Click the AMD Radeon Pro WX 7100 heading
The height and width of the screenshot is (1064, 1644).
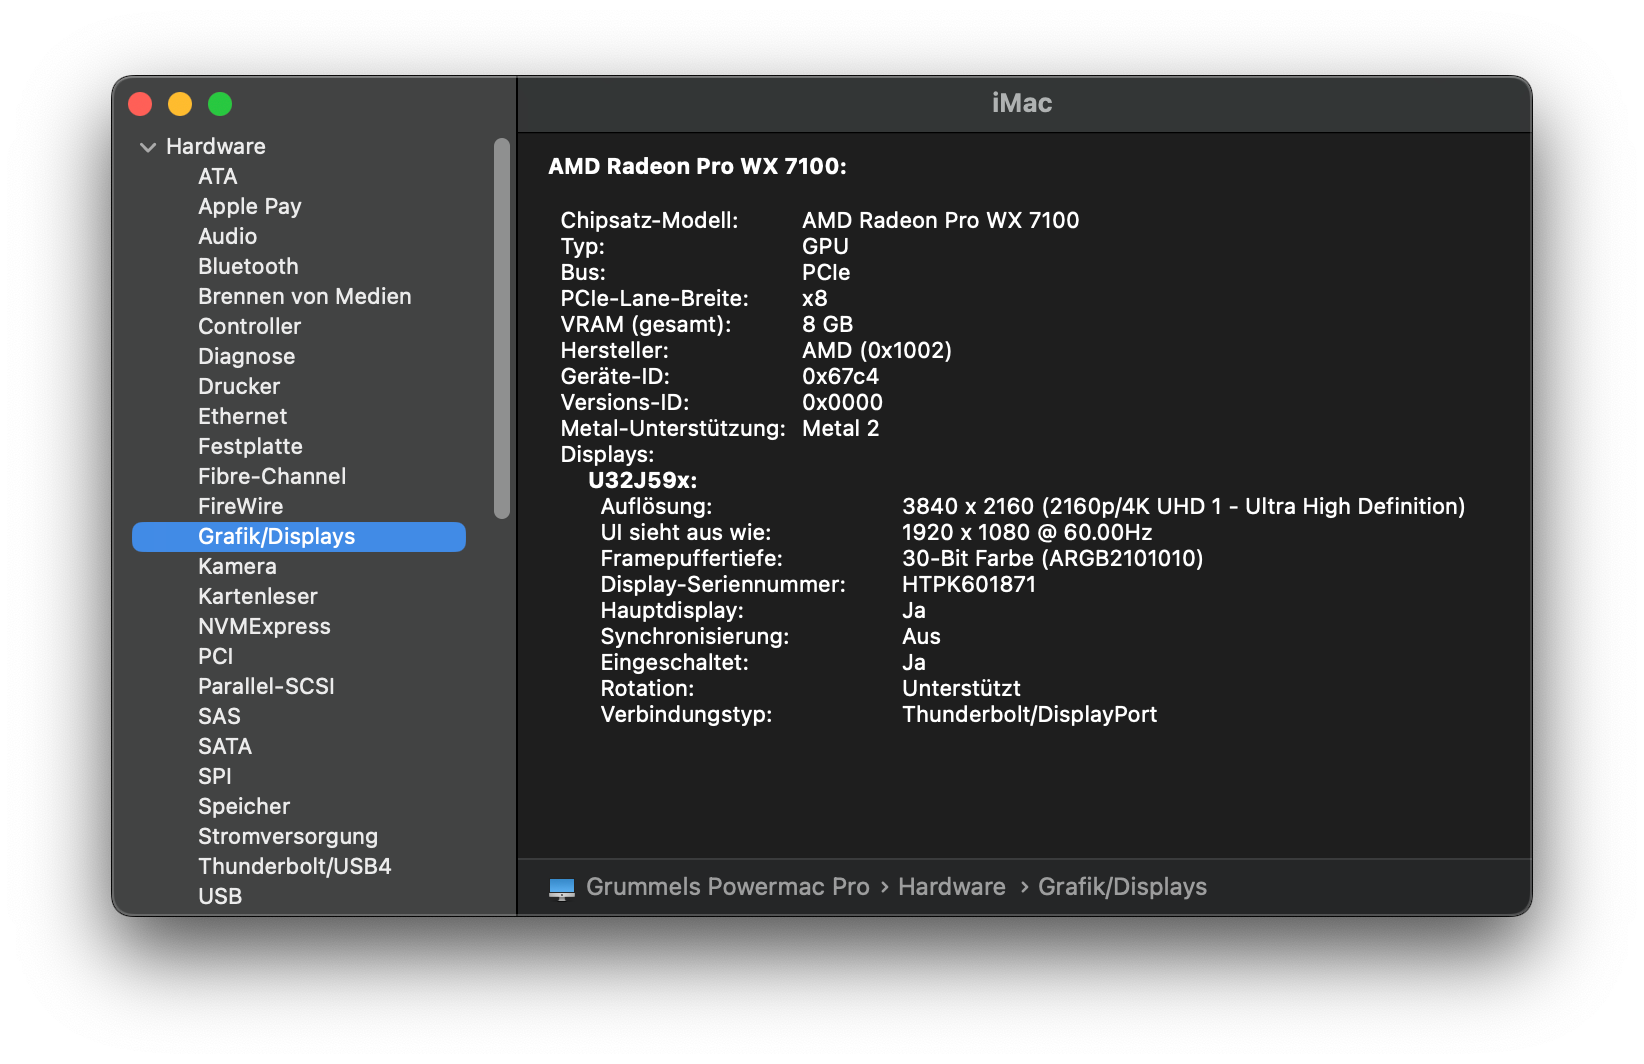[x=697, y=167]
